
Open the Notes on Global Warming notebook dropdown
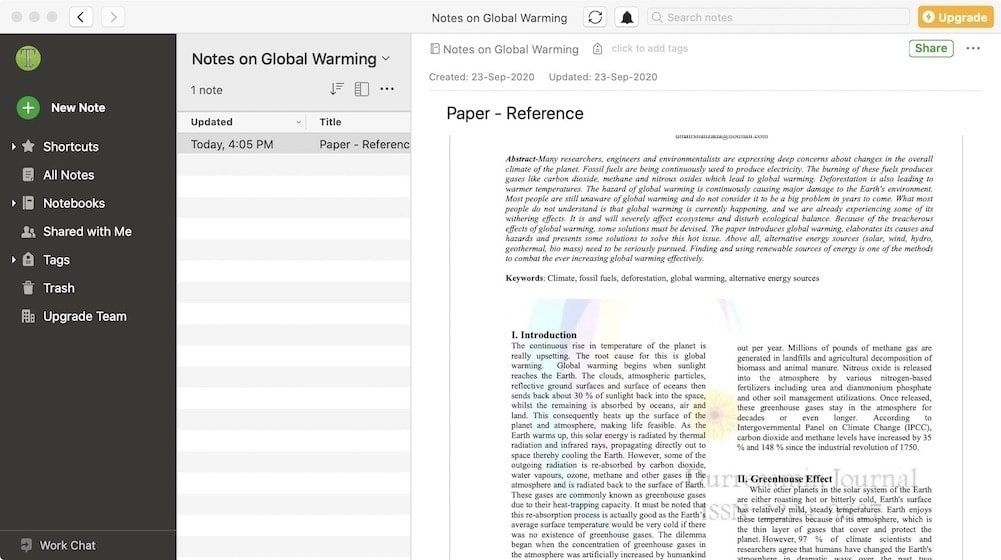coord(386,59)
